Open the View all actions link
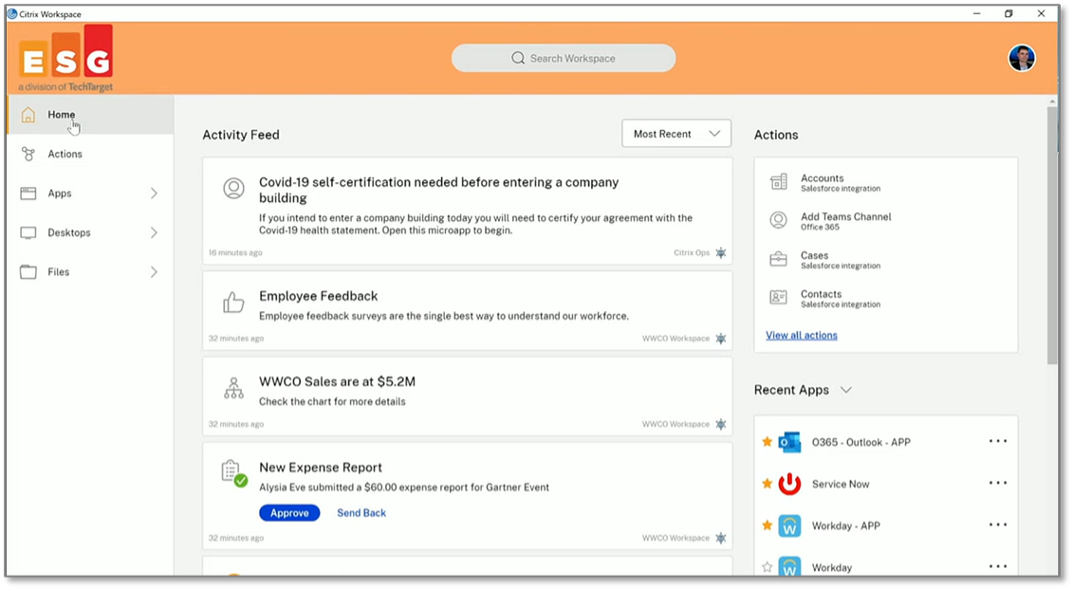 [x=801, y=336]
